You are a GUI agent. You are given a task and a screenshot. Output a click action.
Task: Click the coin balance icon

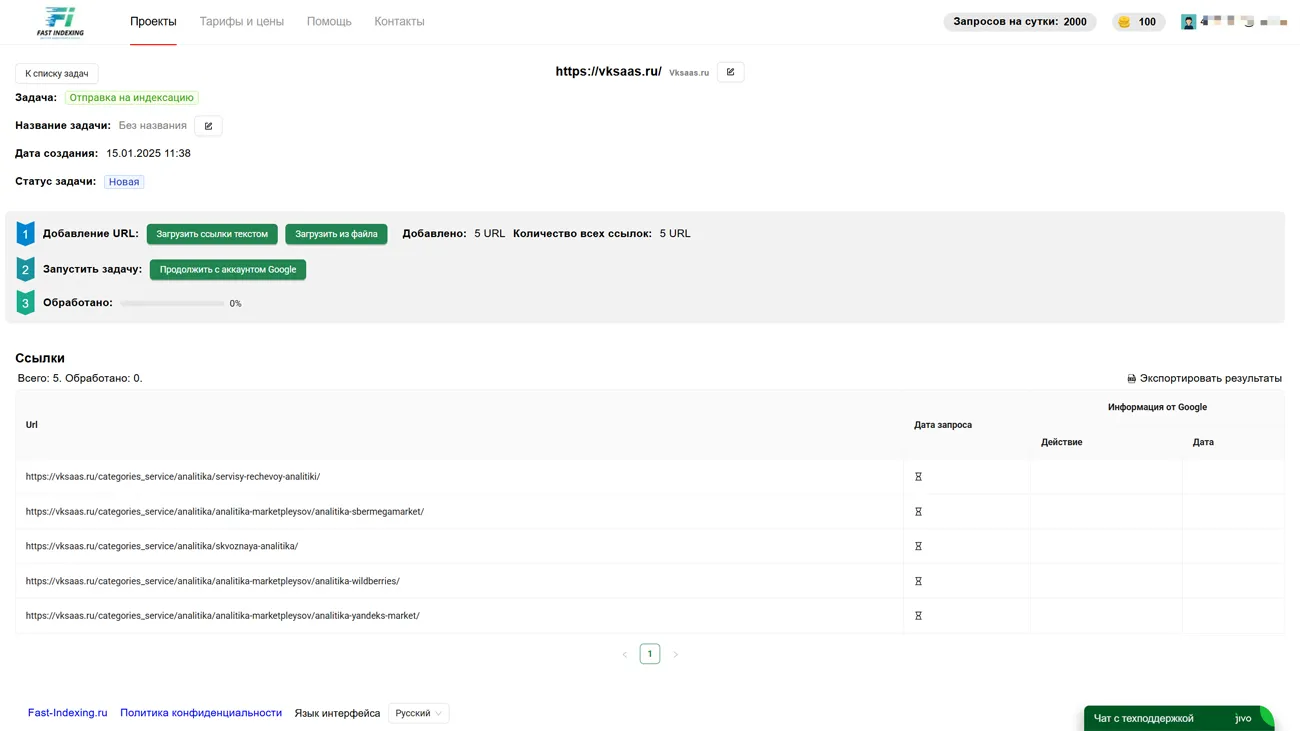(1124, 22)
